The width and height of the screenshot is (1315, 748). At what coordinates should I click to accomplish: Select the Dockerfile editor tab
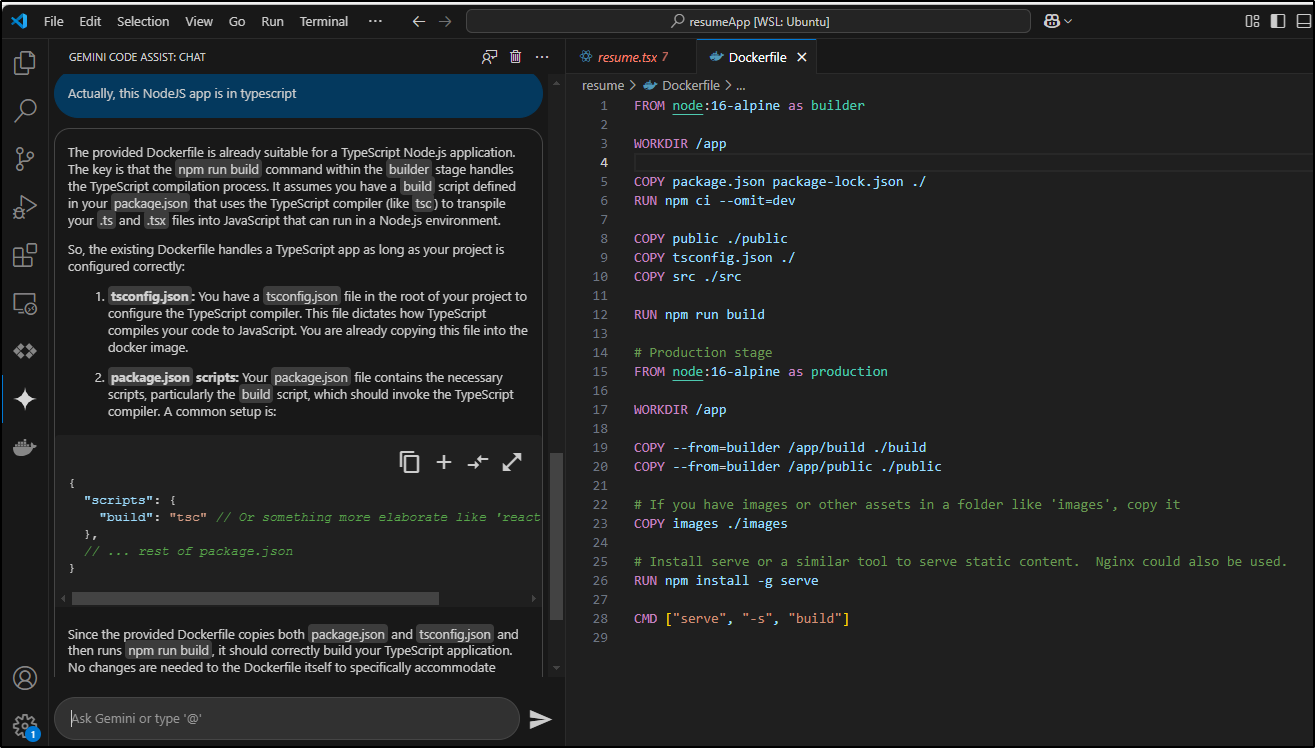pos(757,57)
